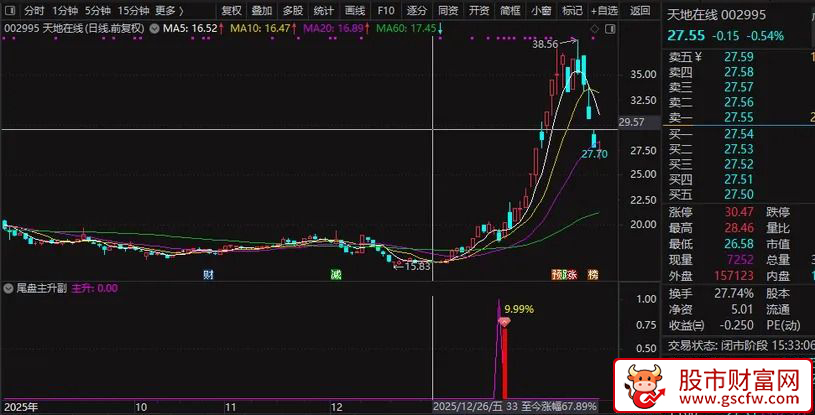Click the 买五 bid price 27.50
Image resolution: width=815 pixels, height=415 pixels.
(739, 194)
